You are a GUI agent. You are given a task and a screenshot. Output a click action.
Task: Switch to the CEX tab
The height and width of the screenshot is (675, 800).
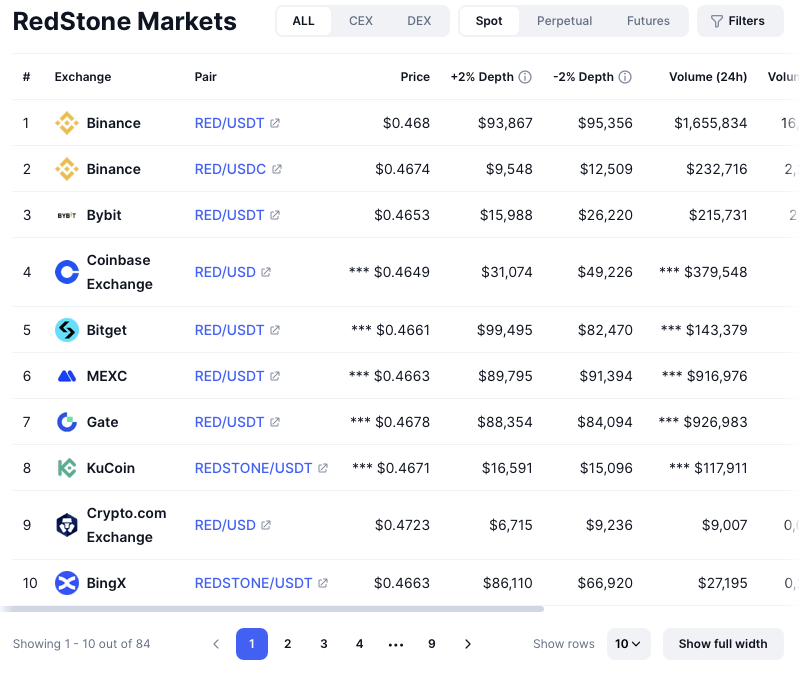(361, 21)
